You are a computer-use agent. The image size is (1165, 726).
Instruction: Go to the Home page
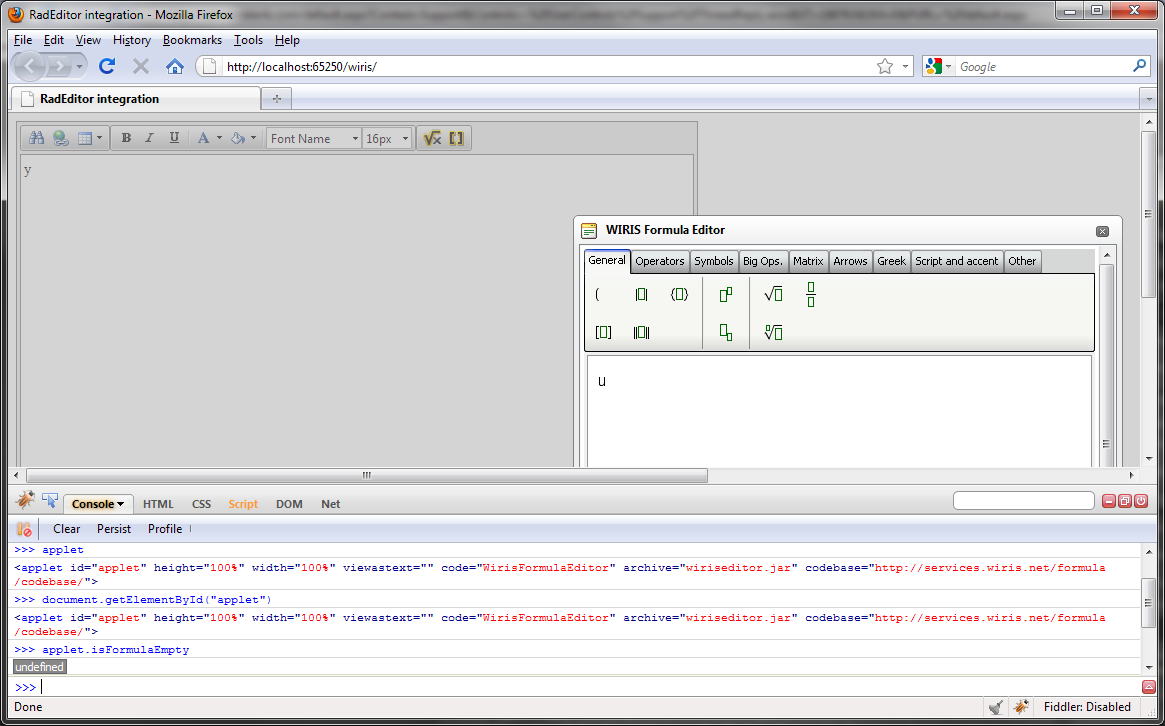175,66
